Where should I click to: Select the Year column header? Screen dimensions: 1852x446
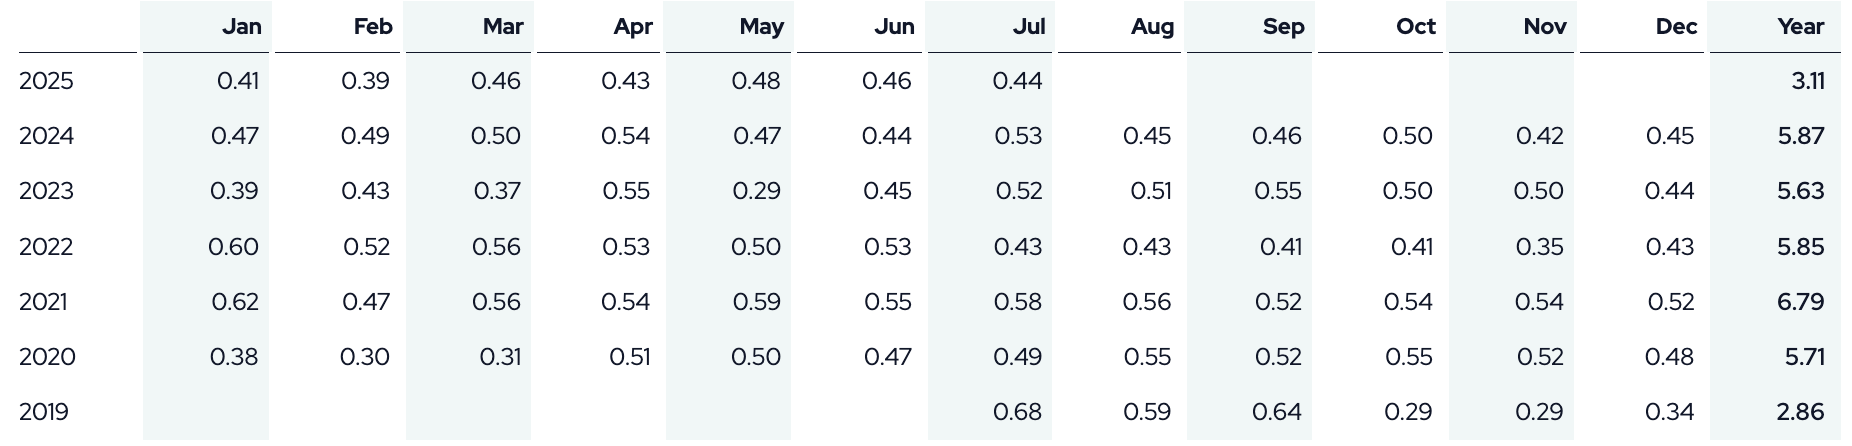tap(1800, 27)
